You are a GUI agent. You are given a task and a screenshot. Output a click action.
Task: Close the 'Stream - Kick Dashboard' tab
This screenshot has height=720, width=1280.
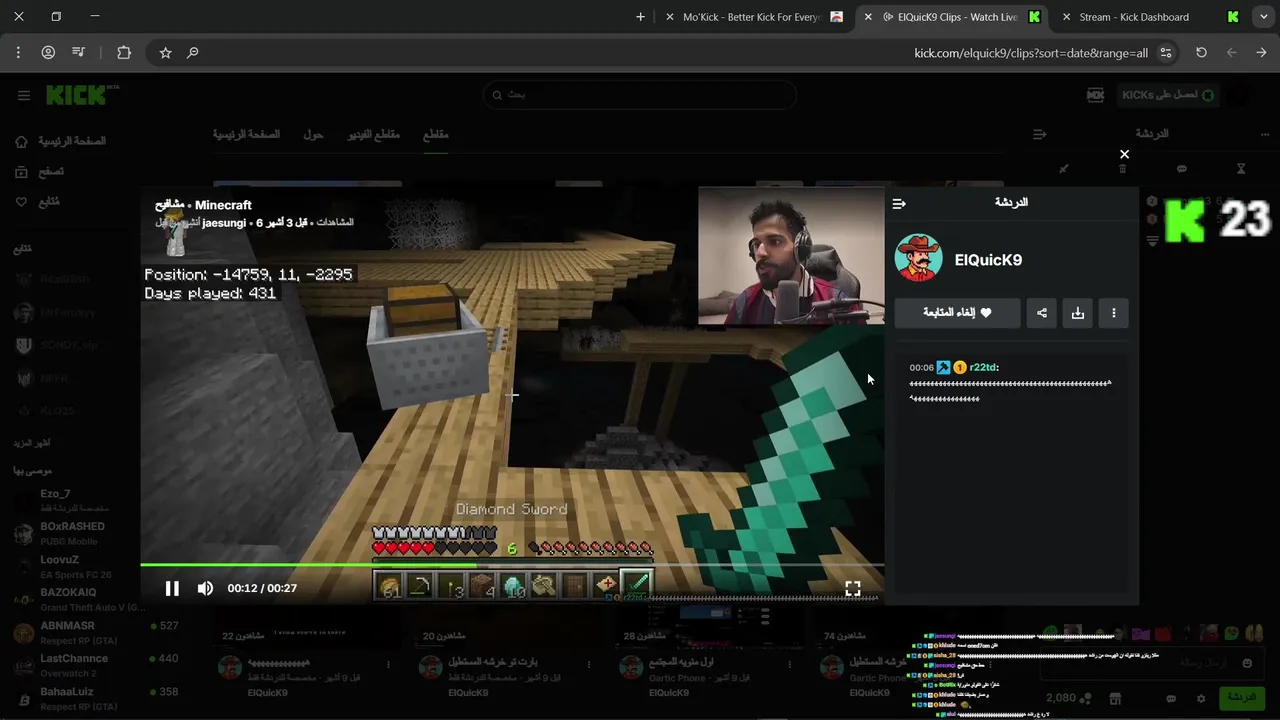pos(1066,17)
